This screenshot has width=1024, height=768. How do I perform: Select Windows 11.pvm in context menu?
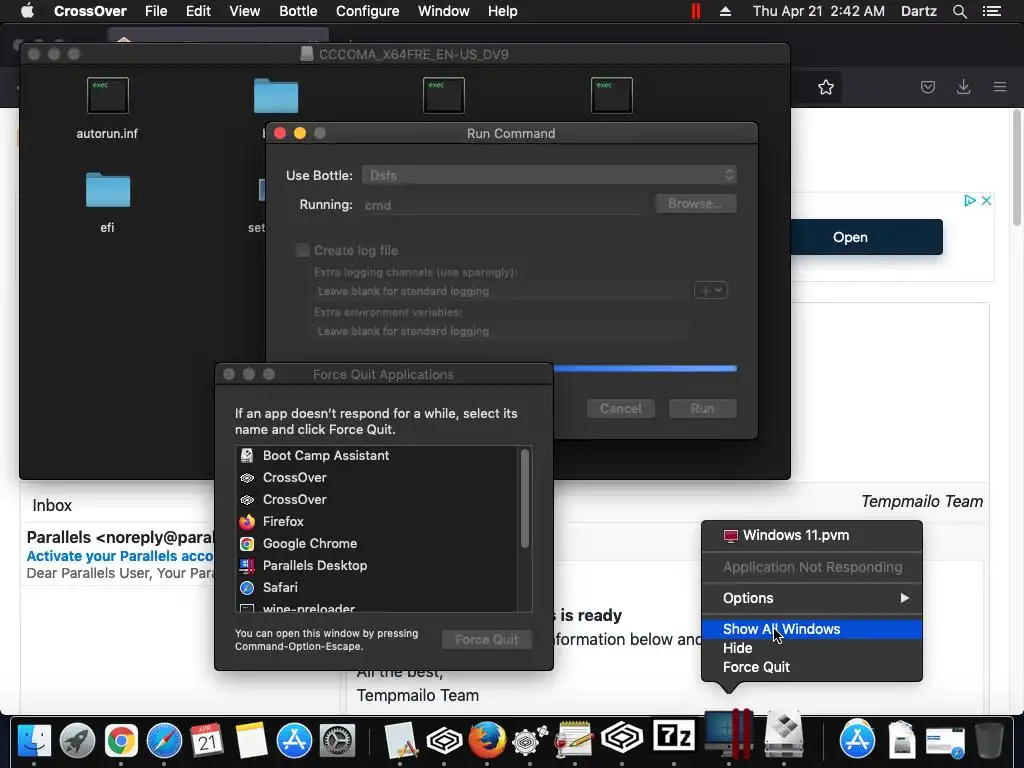click(812, 536)
